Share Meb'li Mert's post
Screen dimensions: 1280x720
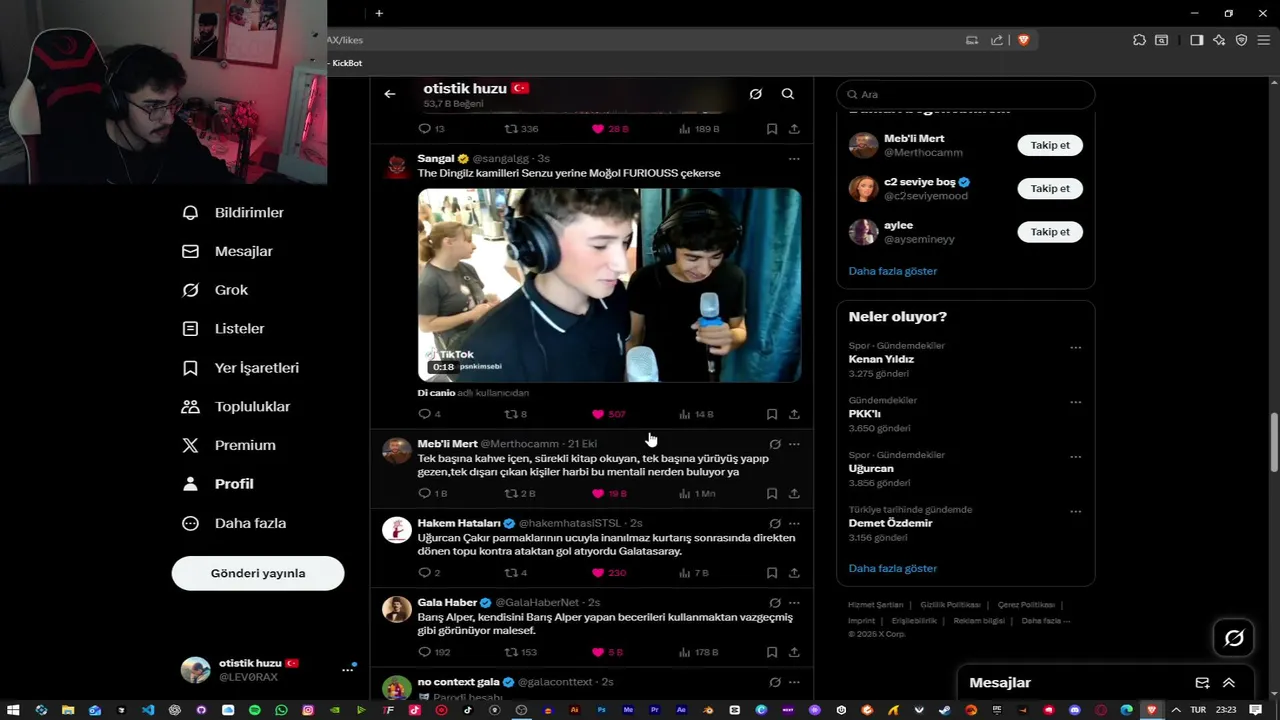[x=794, y=493]
